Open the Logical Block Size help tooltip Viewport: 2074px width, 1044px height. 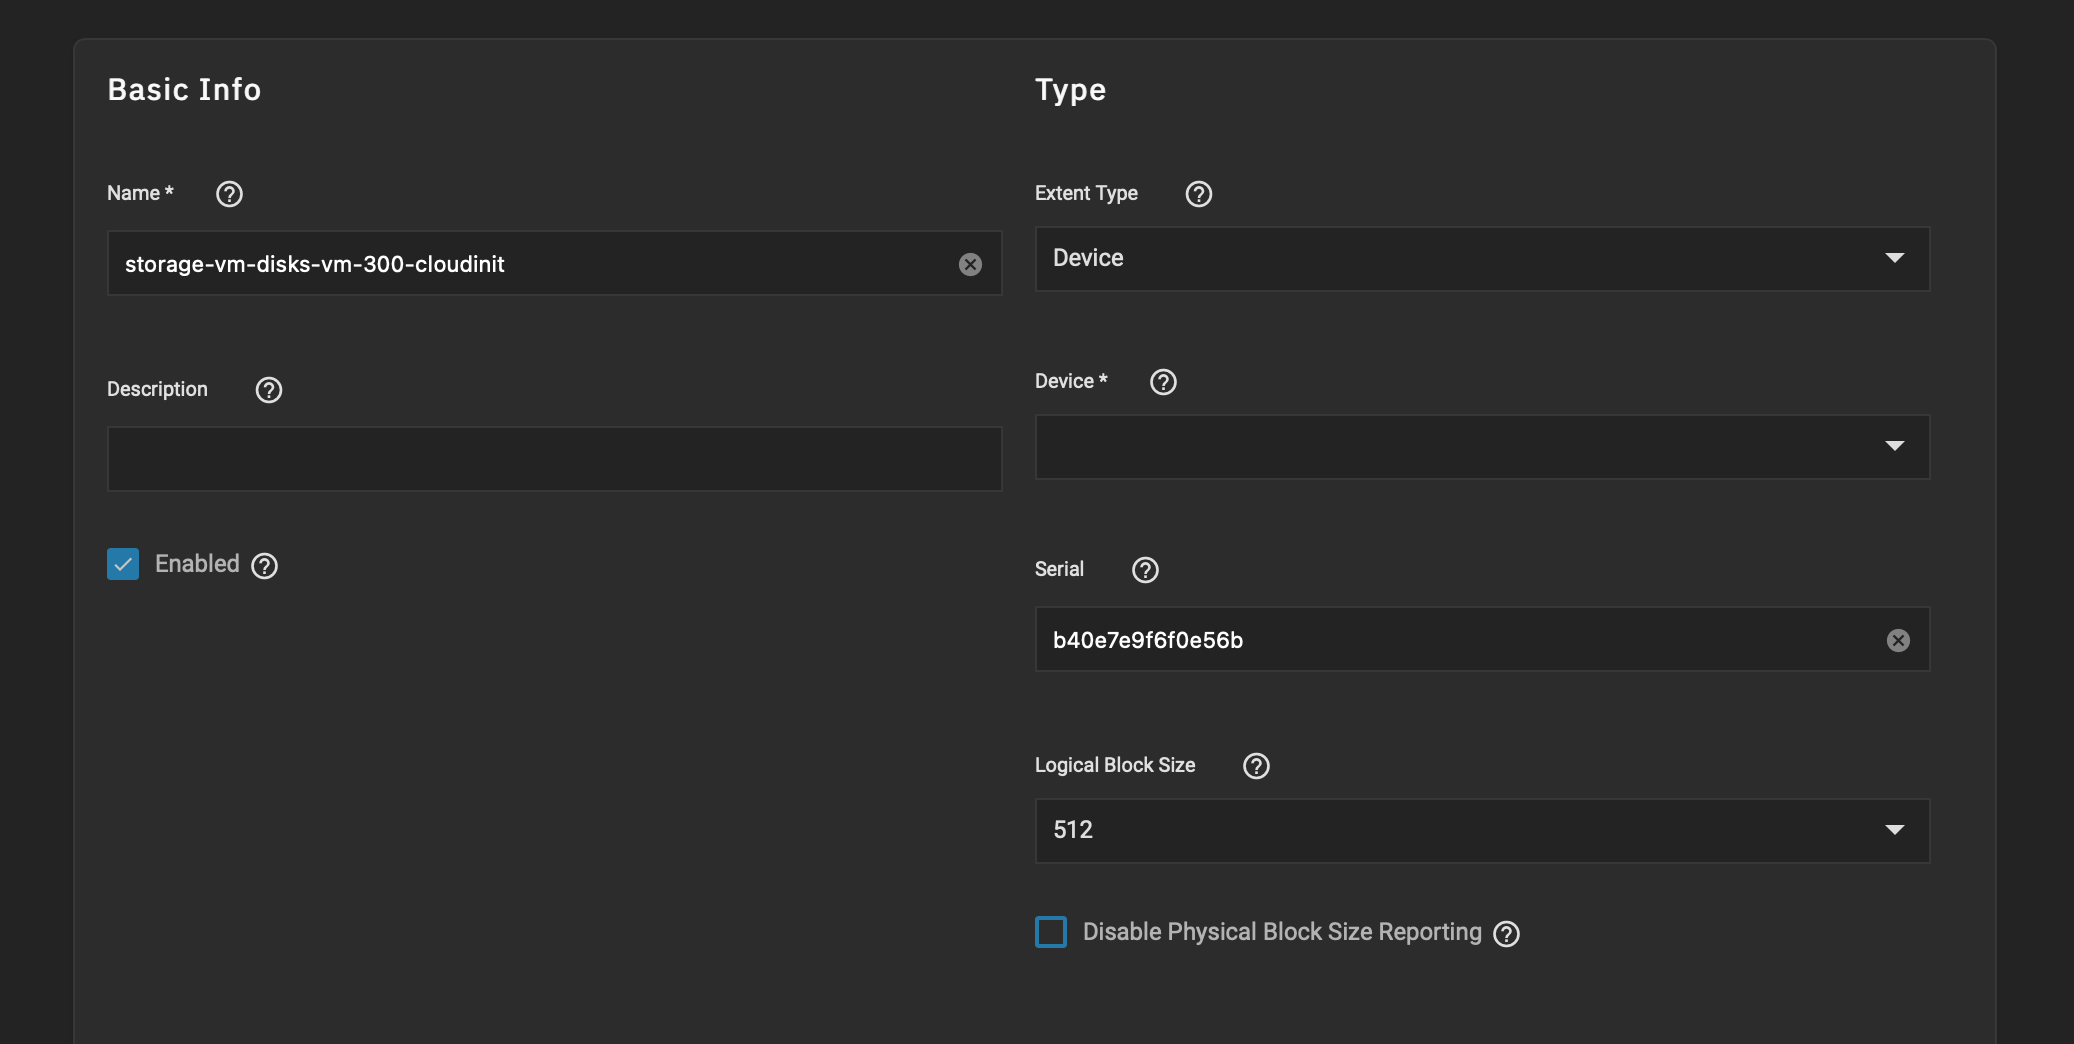1256,766
